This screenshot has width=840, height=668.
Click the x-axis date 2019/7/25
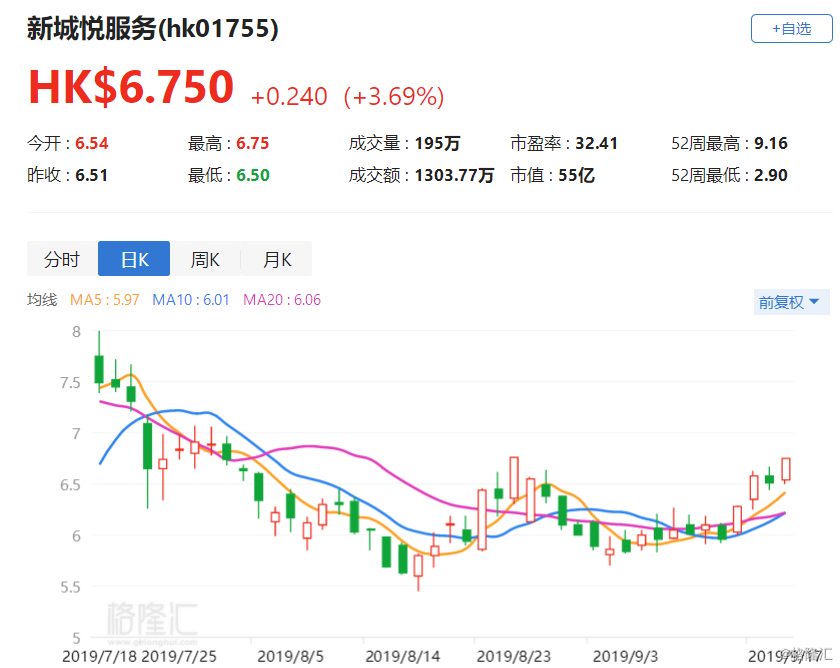click(x=179, y=657)
